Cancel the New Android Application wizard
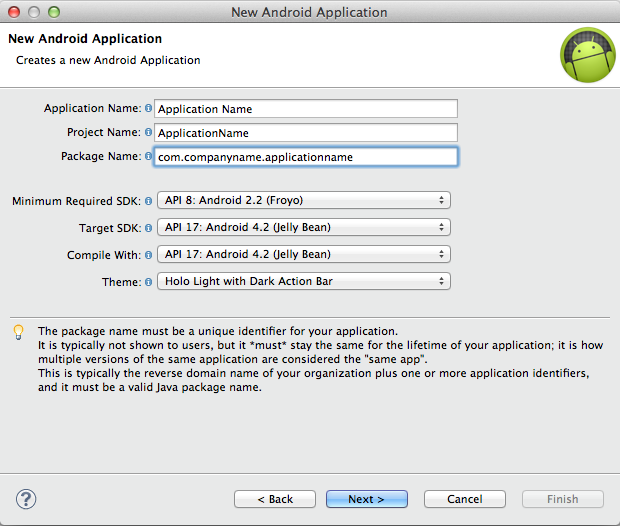Viewport: 620px width, 526px height. (x=464, y=499)
